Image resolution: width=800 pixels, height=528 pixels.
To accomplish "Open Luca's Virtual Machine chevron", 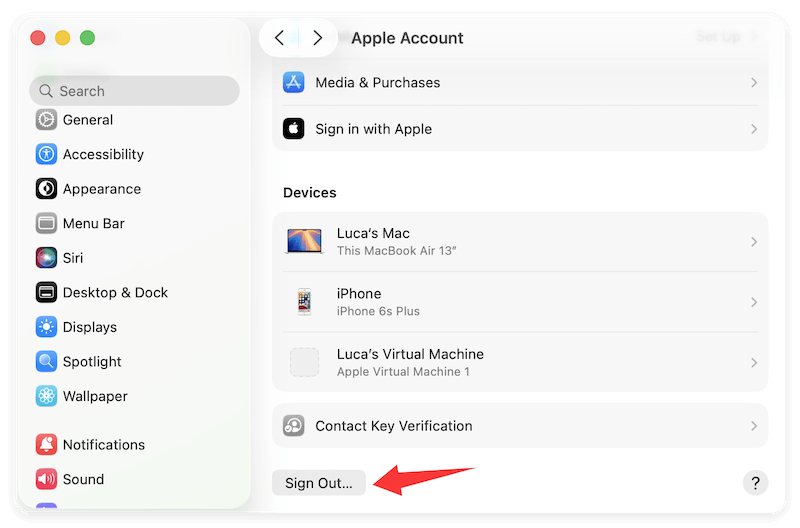I will tap(754, 363).
